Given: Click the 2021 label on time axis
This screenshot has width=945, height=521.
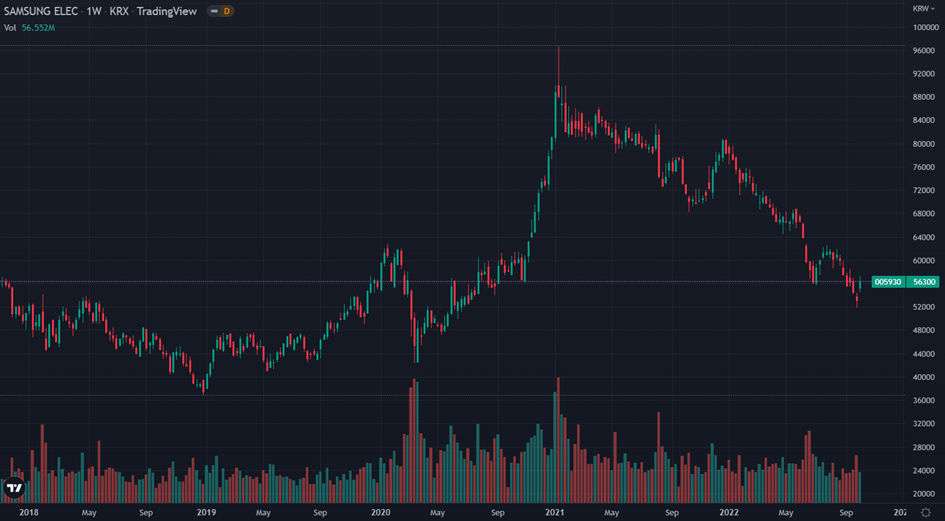Looking at the screenshot, I should point(555,512).
